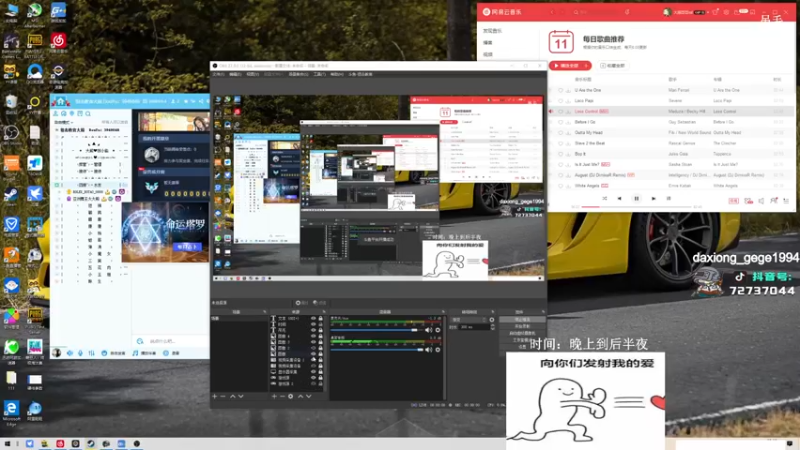Pop out OBS Audio Mixer dock panel icon
Image resolution: width=800 pixels, height=450 pixels.
pyautogui.click(x=443, y=312)
